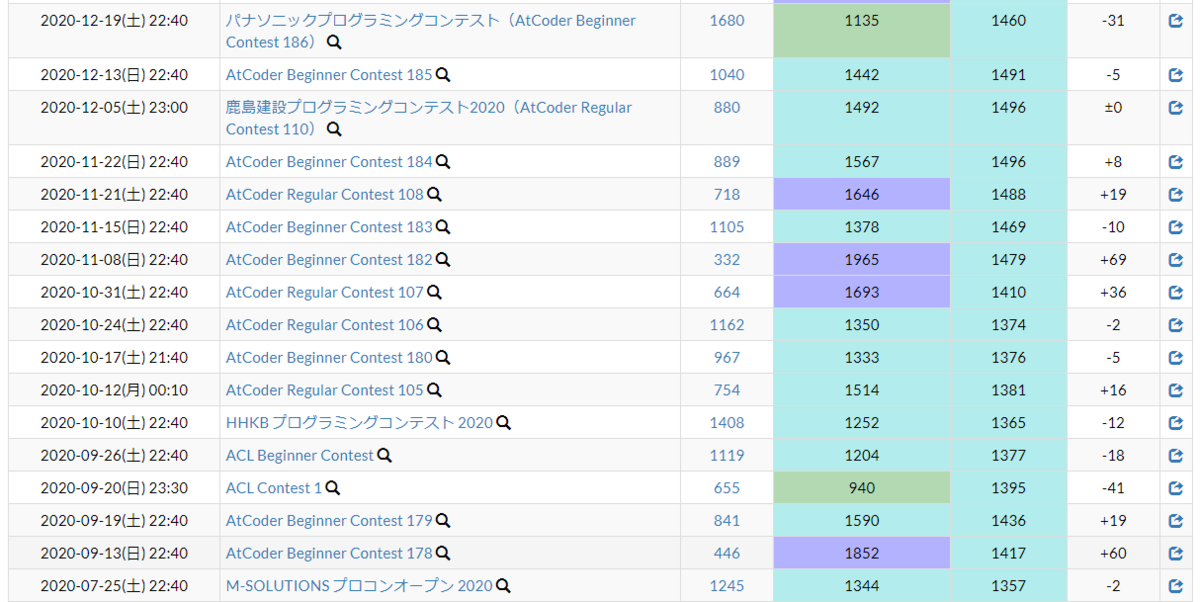Open ACL Contest 1 link

[x=274, y=488]
